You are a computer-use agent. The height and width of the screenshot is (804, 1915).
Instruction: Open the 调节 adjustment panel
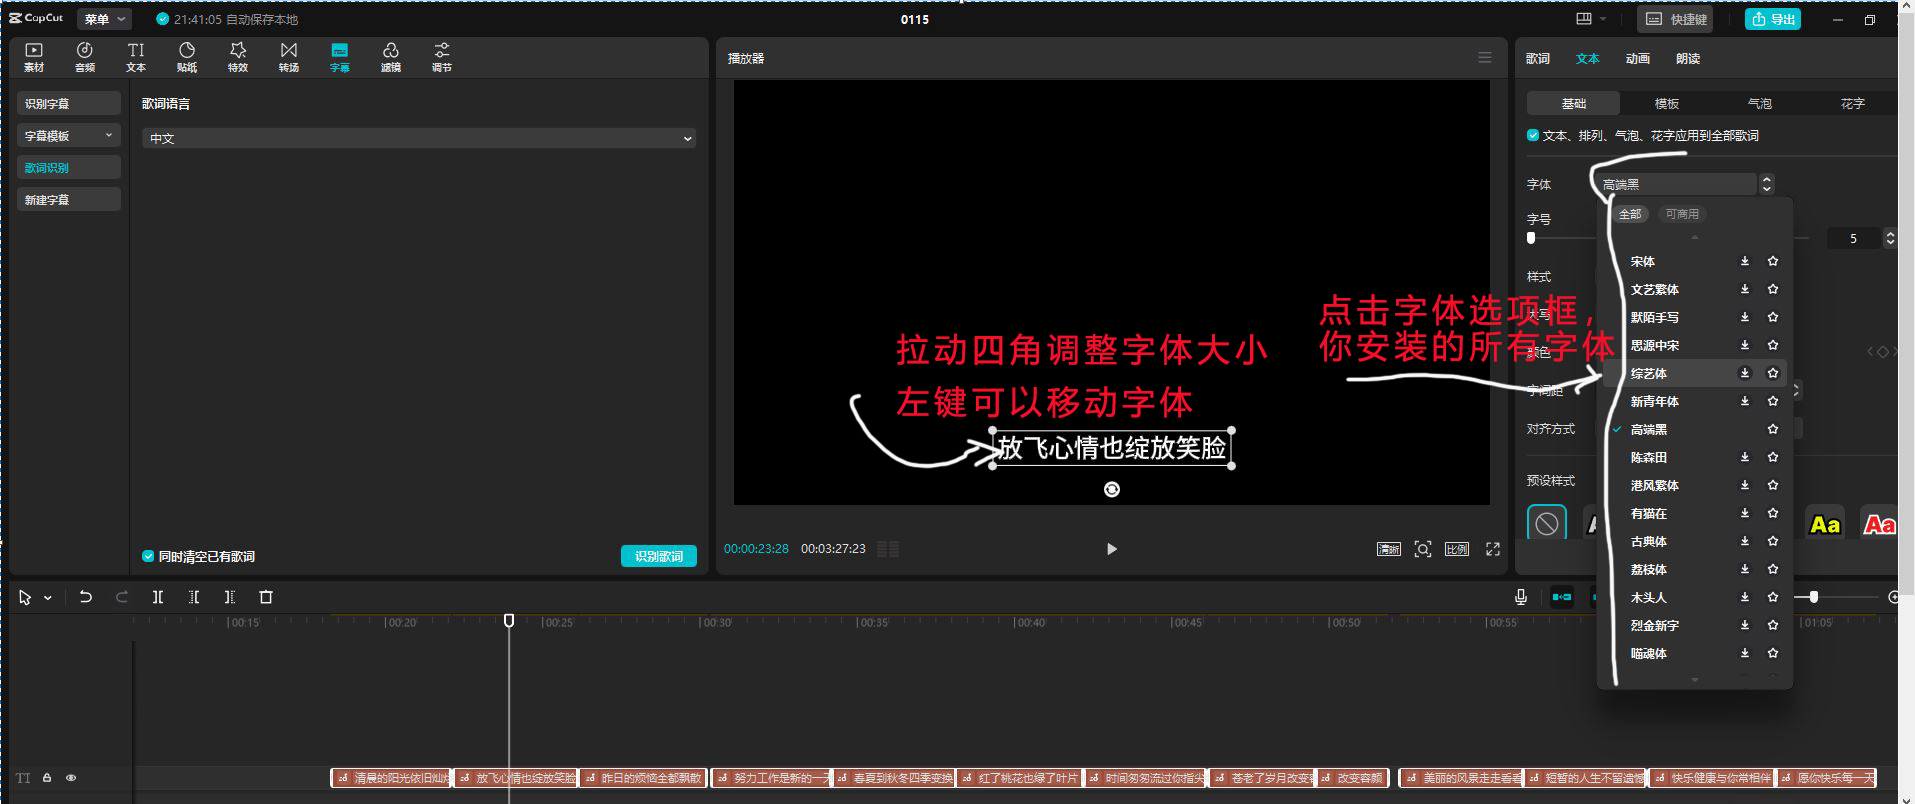(x=442, y=57)
